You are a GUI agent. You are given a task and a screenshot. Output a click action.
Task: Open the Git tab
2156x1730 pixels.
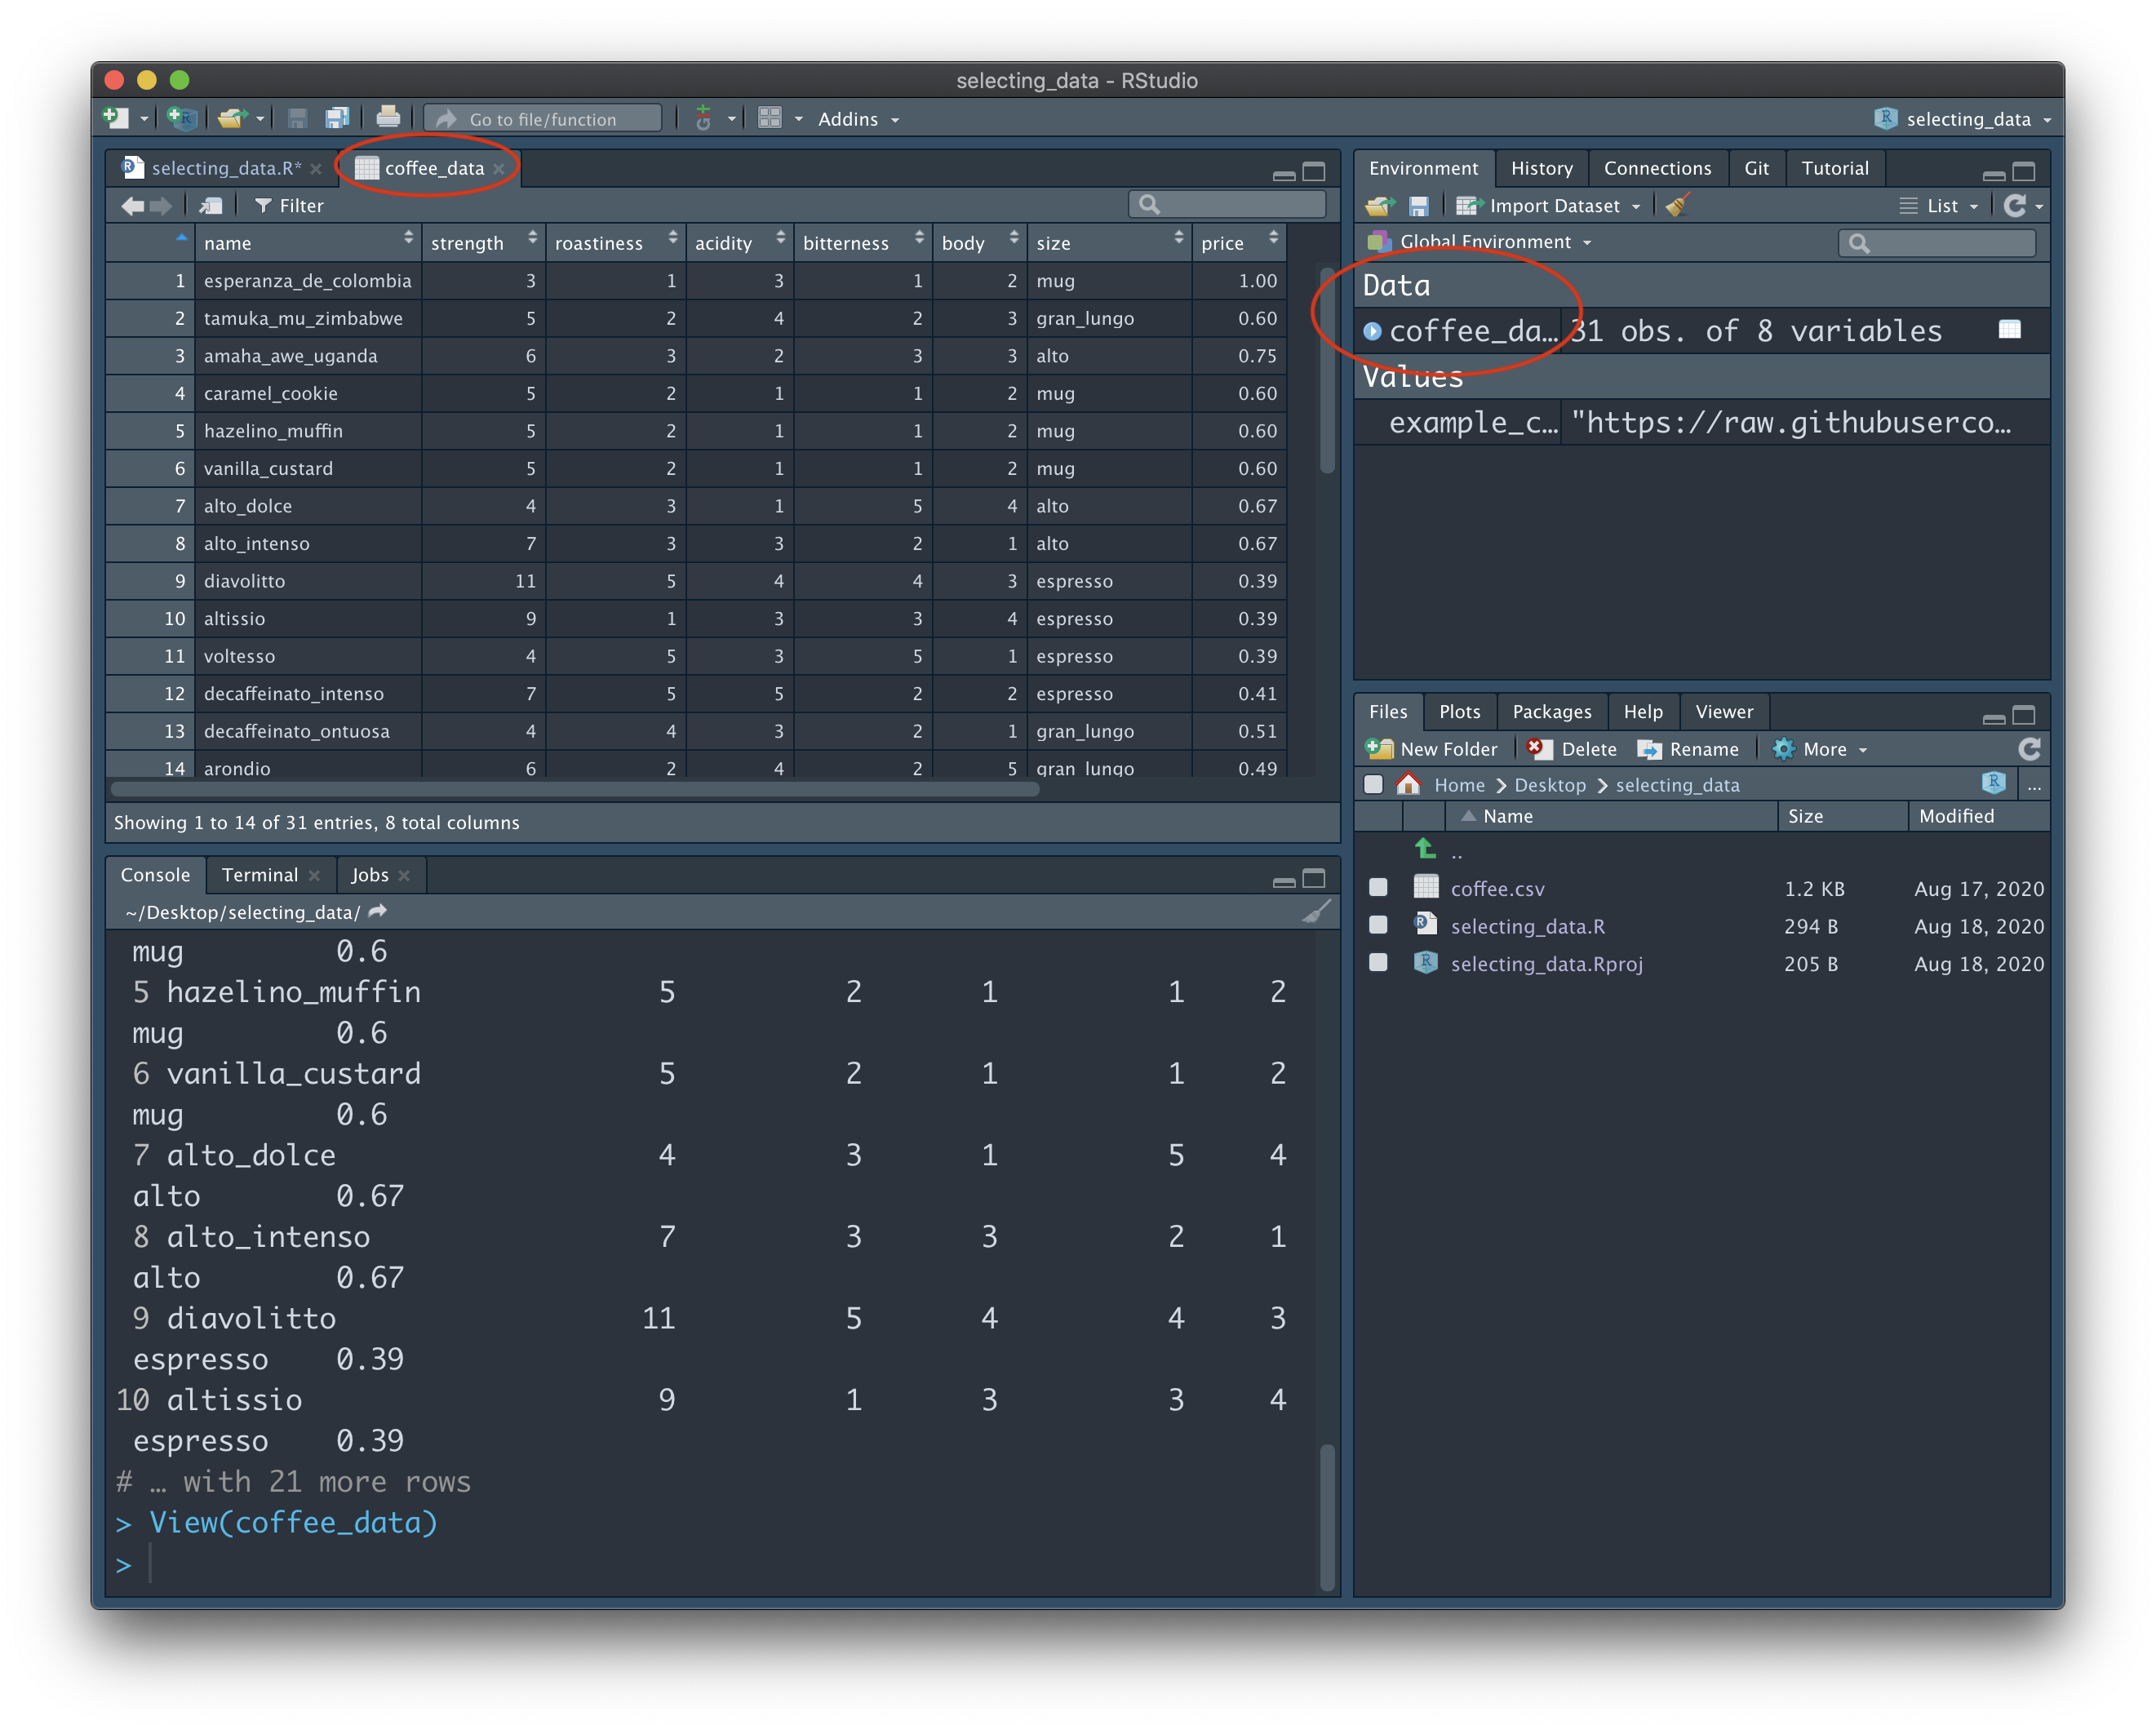[x=1756, y=168]
